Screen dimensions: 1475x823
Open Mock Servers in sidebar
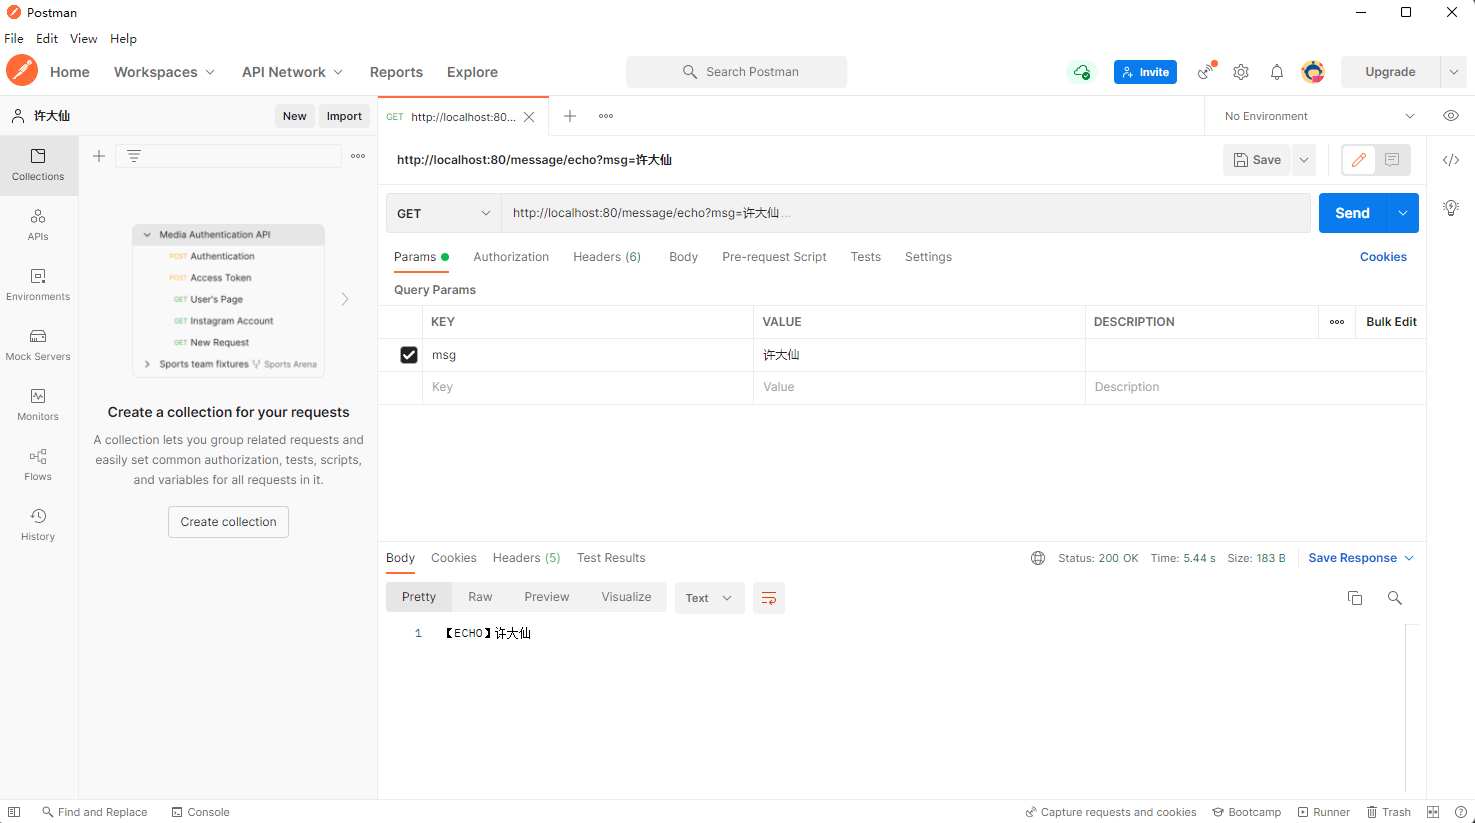click(x=38, y=345)
